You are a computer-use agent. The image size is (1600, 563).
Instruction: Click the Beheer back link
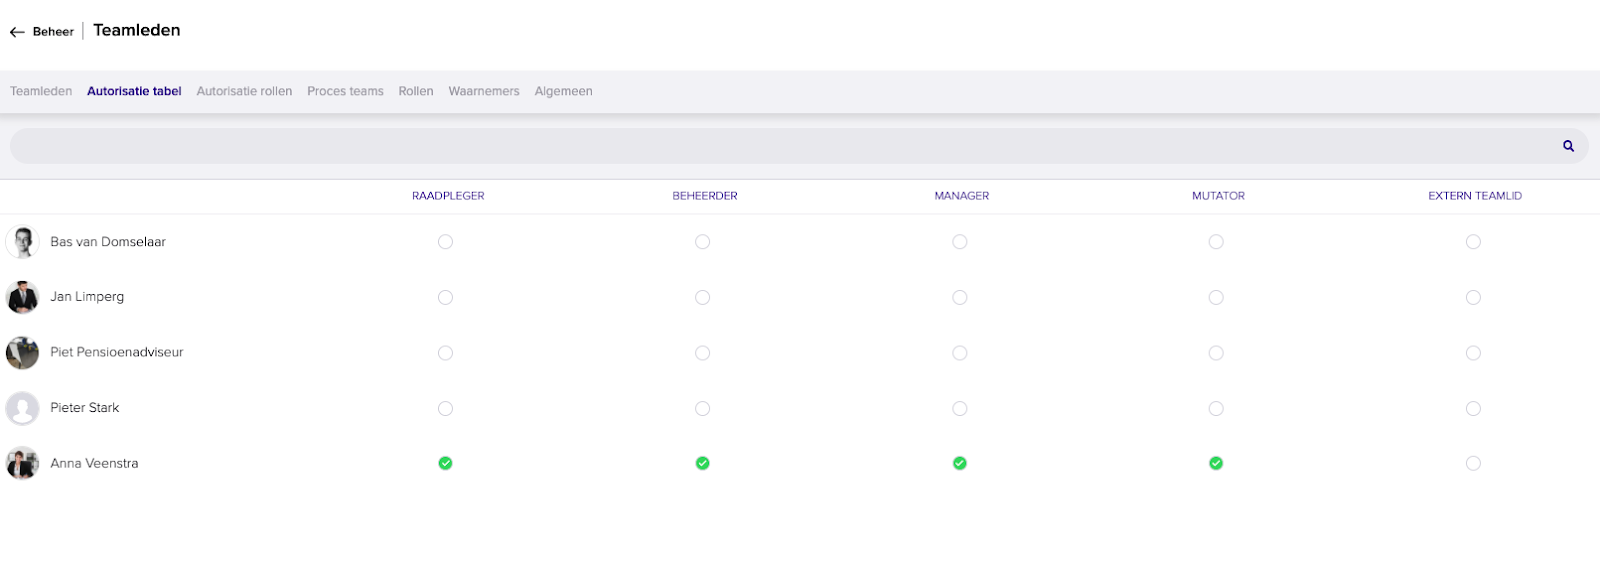(53, 32)
